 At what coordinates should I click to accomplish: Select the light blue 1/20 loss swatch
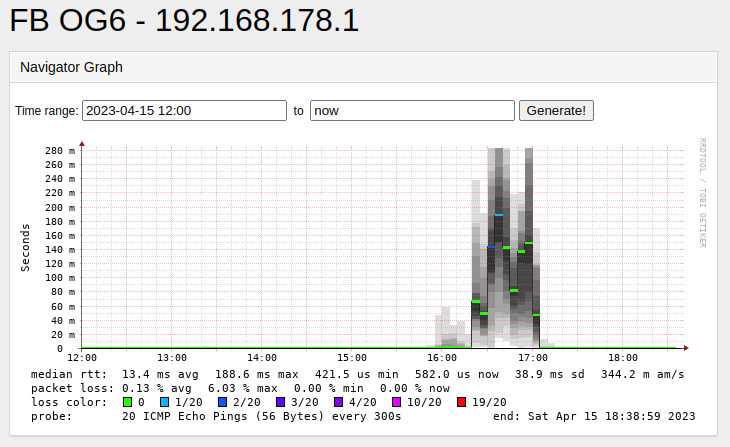click(165, 402)
